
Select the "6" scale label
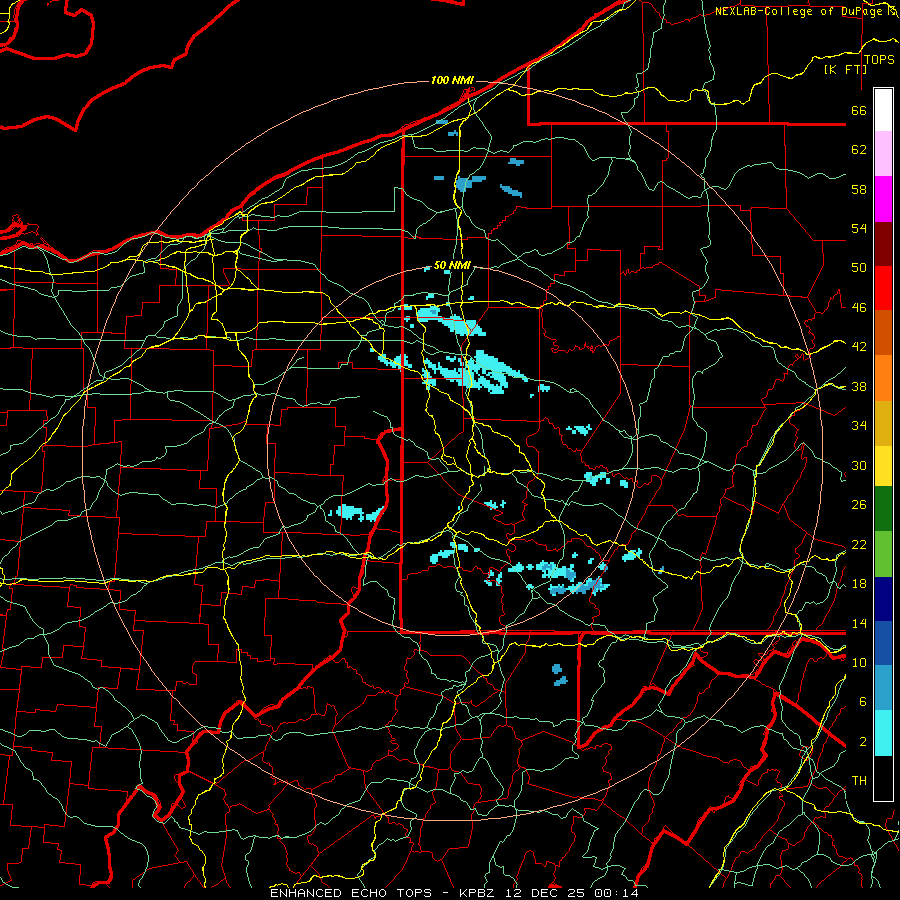(862, 702)
